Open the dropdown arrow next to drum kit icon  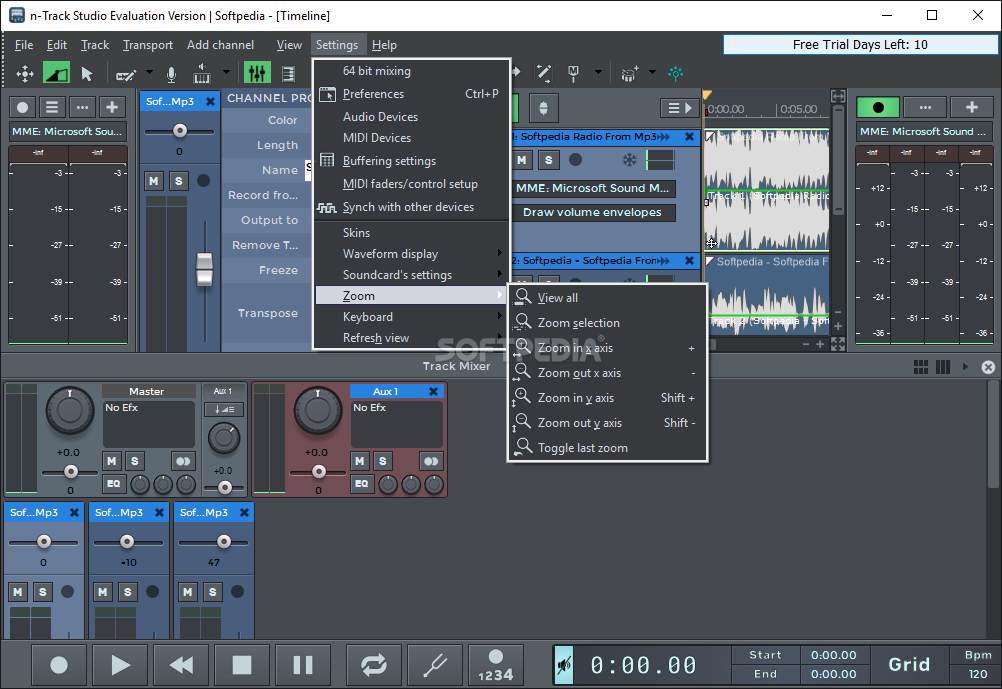652,72
